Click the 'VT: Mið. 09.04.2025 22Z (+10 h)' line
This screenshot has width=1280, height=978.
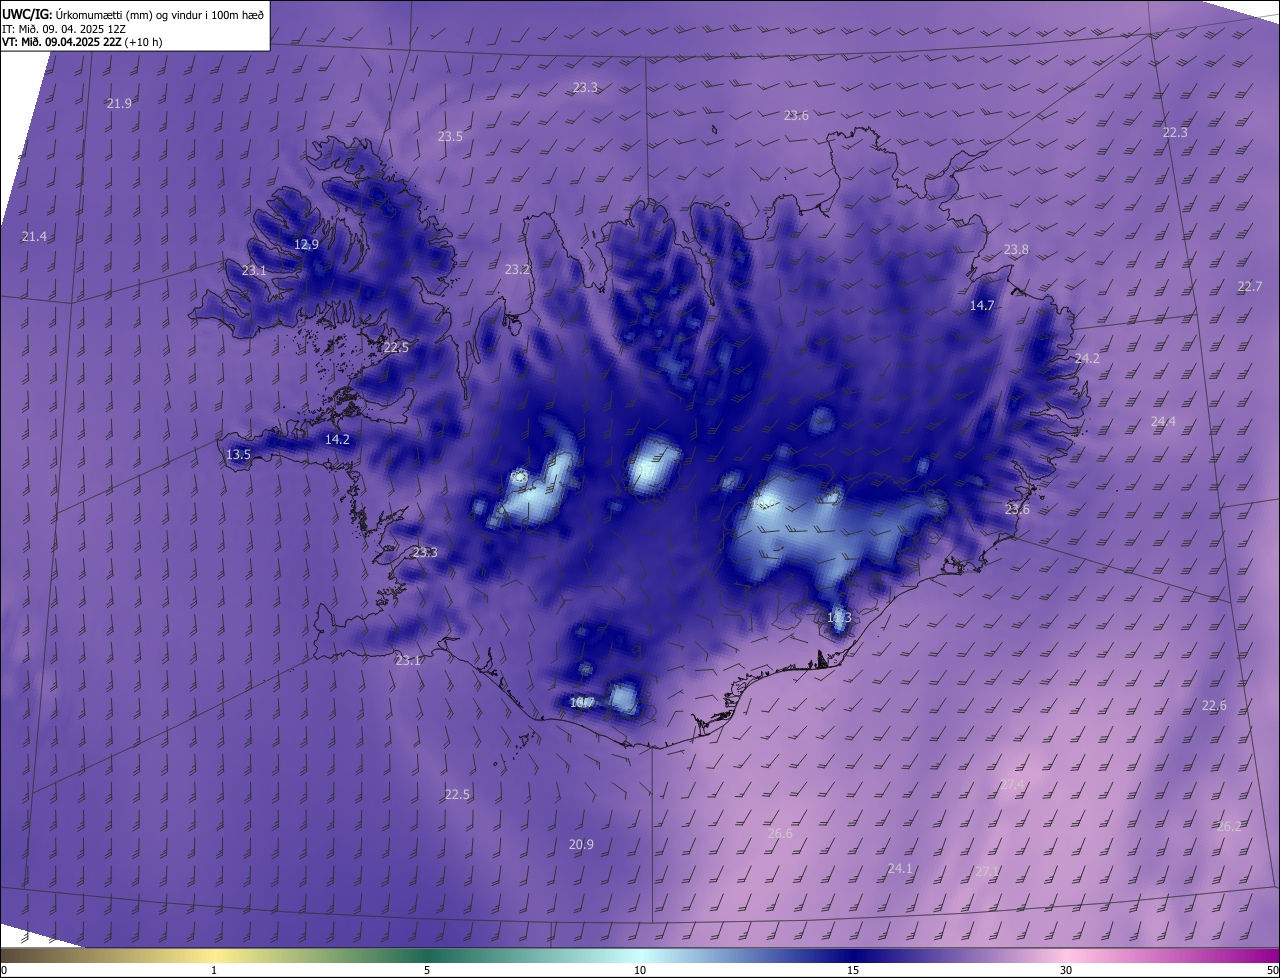coord(82,42)
